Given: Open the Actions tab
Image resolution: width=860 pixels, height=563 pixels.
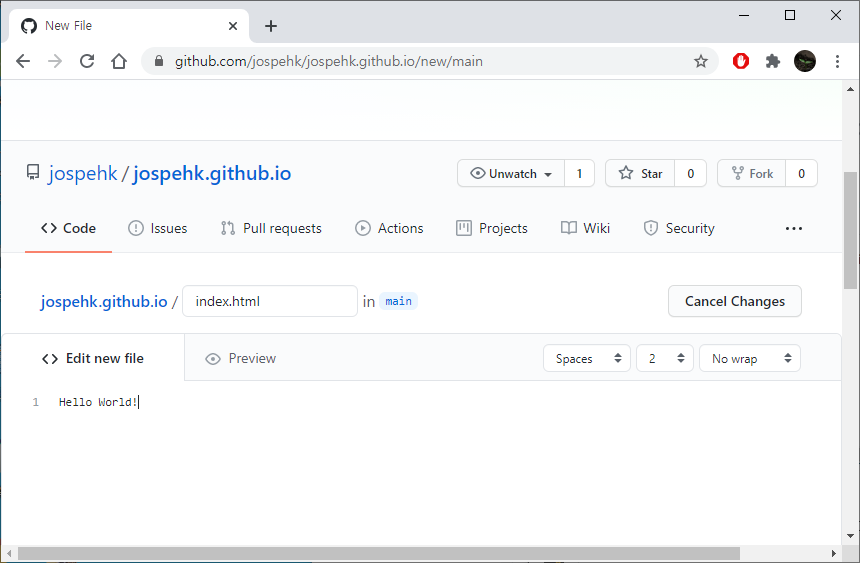Looking at the screenshot, I should coord(389,228).
